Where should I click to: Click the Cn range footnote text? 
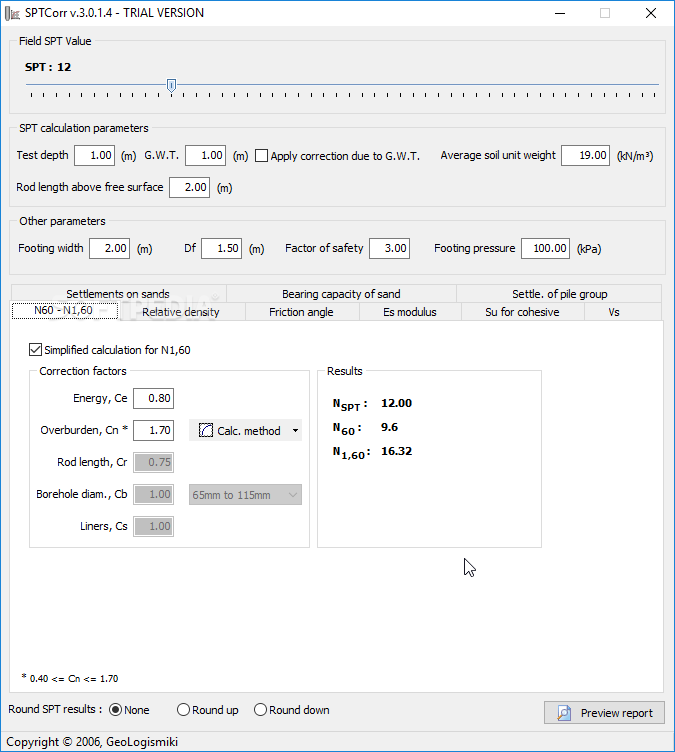pyautogui.click(x=70, y=678)
